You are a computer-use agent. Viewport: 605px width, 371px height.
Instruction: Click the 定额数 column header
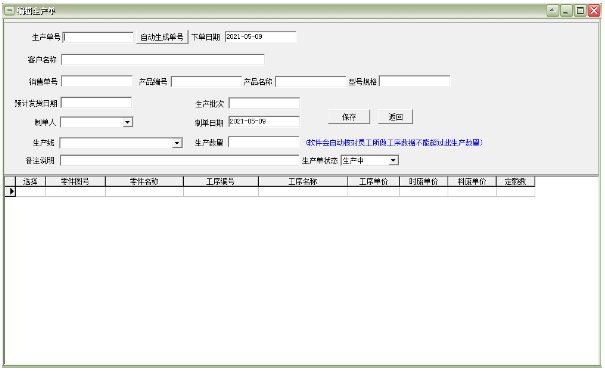tap(515, 182)
